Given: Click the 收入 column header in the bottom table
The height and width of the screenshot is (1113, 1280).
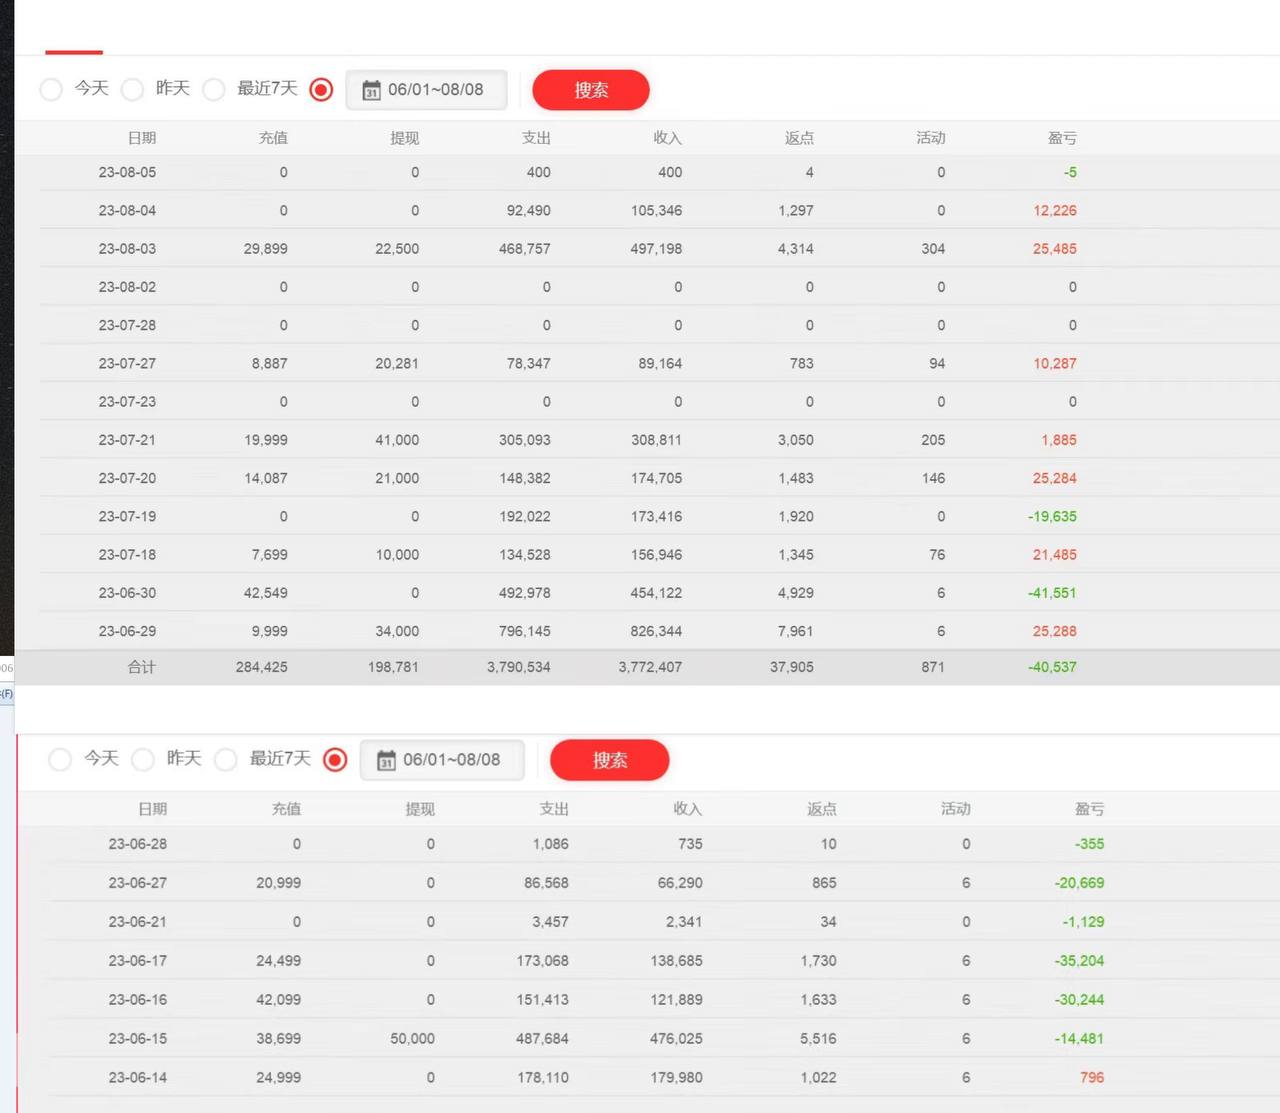Looking at the screenshot, I should pos(688,809).
